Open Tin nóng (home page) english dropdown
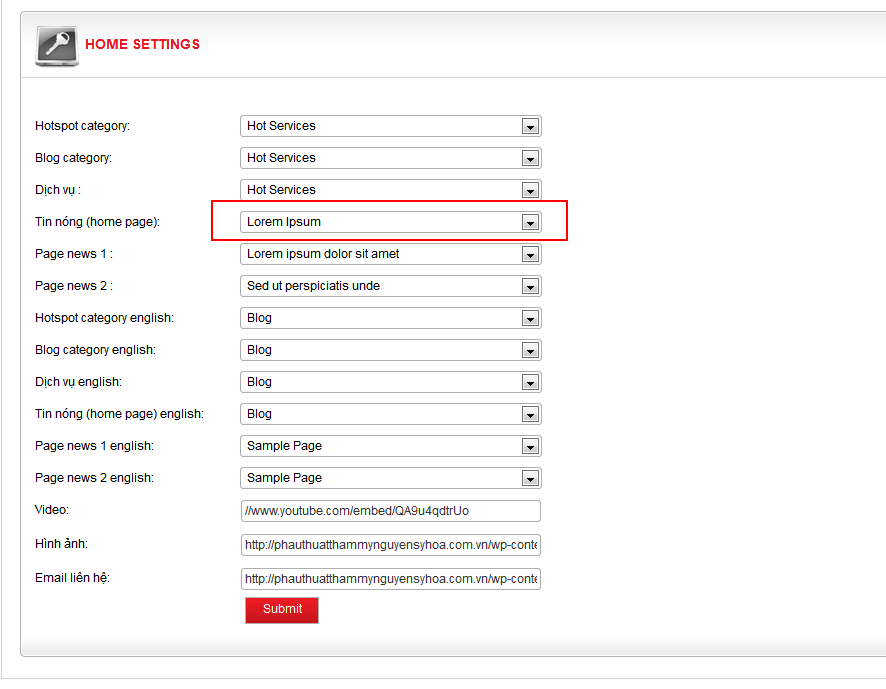The height and width of the screenshot is (689, 886). 390,414
